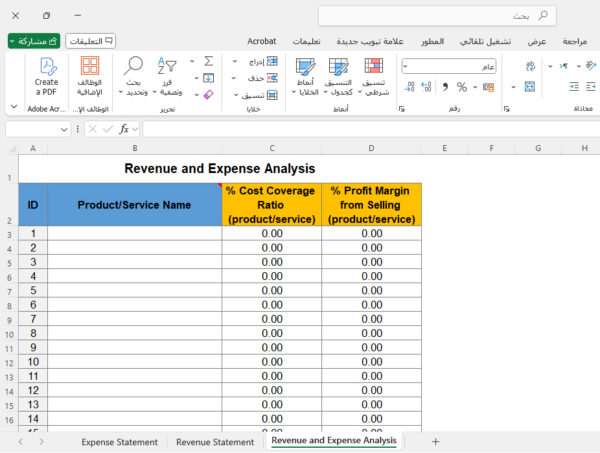Click the Insert Function fx icon
This screenshot has width=600, height=453.
pyautogui.click(x=125, y=129)
